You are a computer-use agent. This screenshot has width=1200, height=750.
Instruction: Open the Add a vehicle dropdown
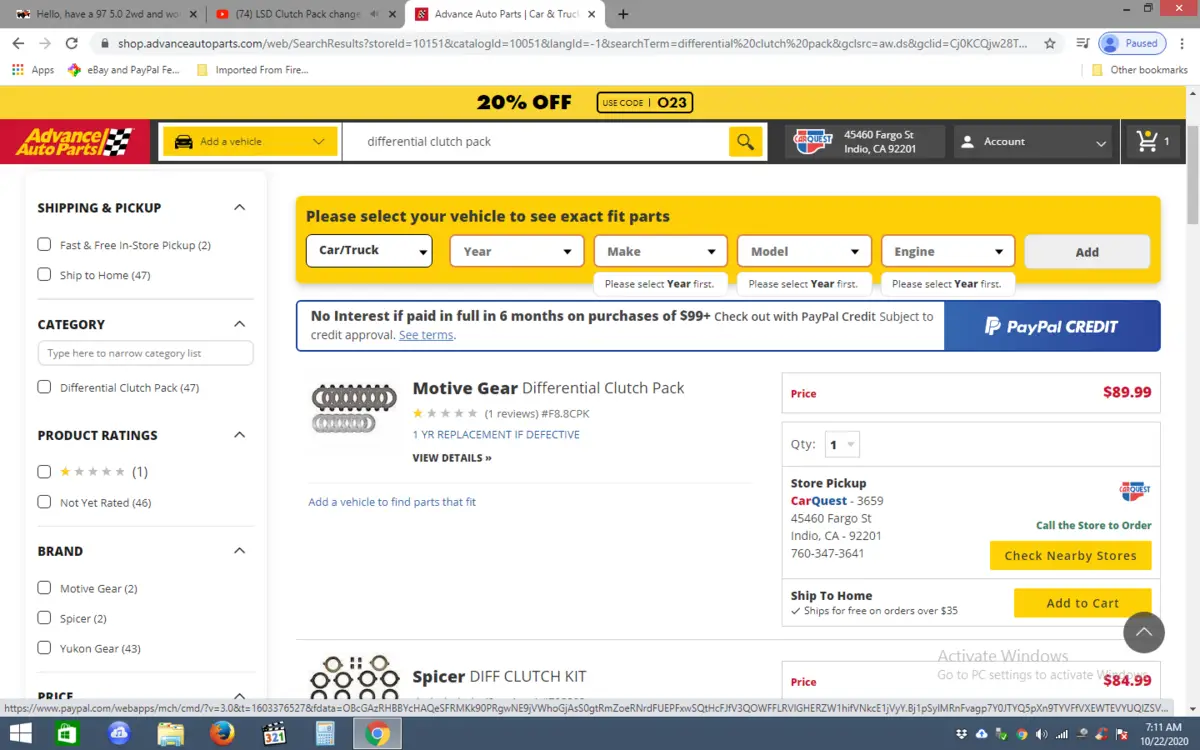tap(250, 142)
